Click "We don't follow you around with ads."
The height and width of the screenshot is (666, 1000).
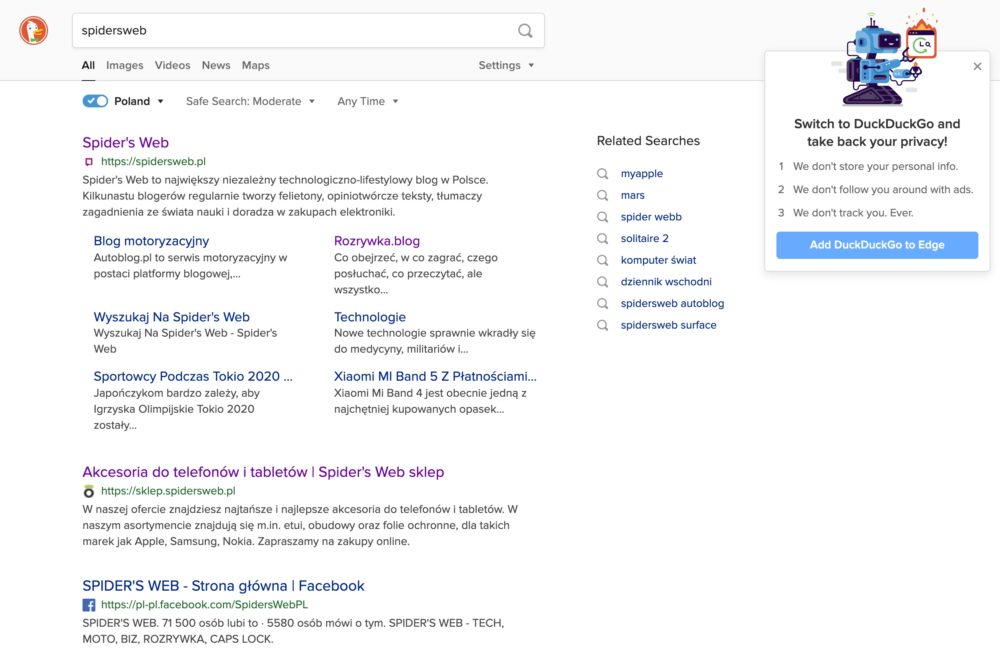[883, 189]
